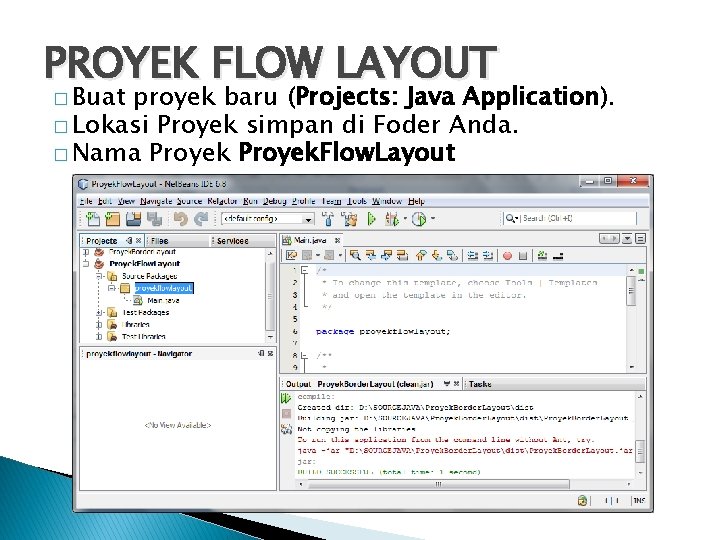The width and height of the screenshot is (720, 540).
Task: Select the Main.java editor tab
Action: [x=310, y=240]
